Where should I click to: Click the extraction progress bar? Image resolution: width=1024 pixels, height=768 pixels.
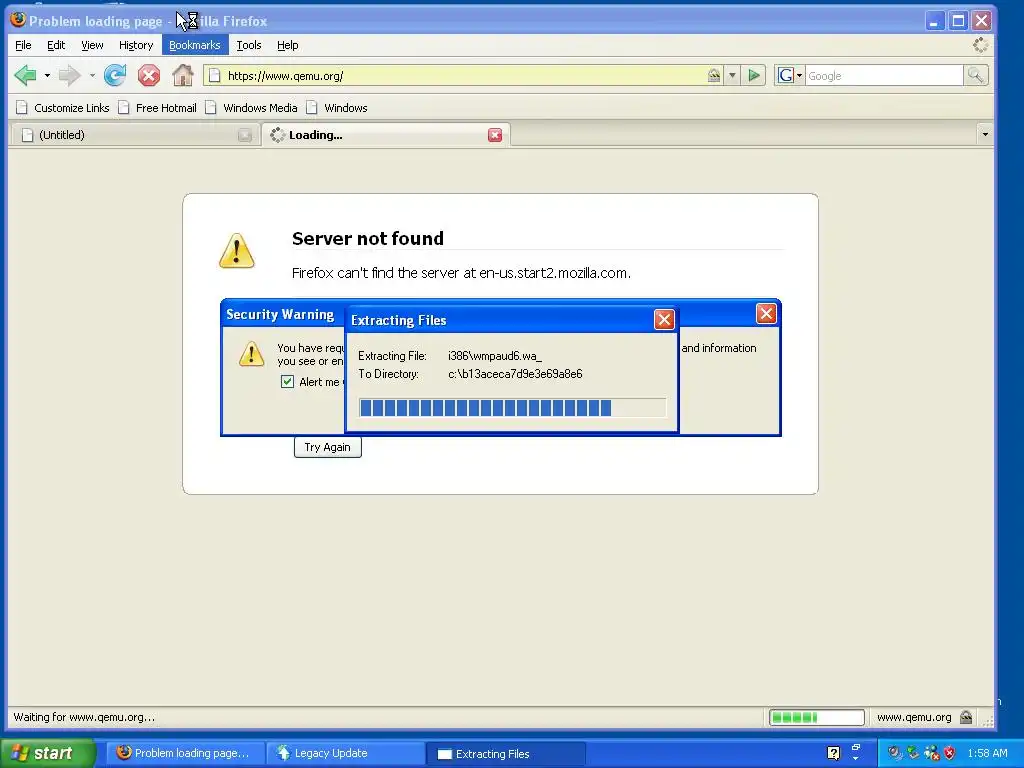tap(512, 408)
